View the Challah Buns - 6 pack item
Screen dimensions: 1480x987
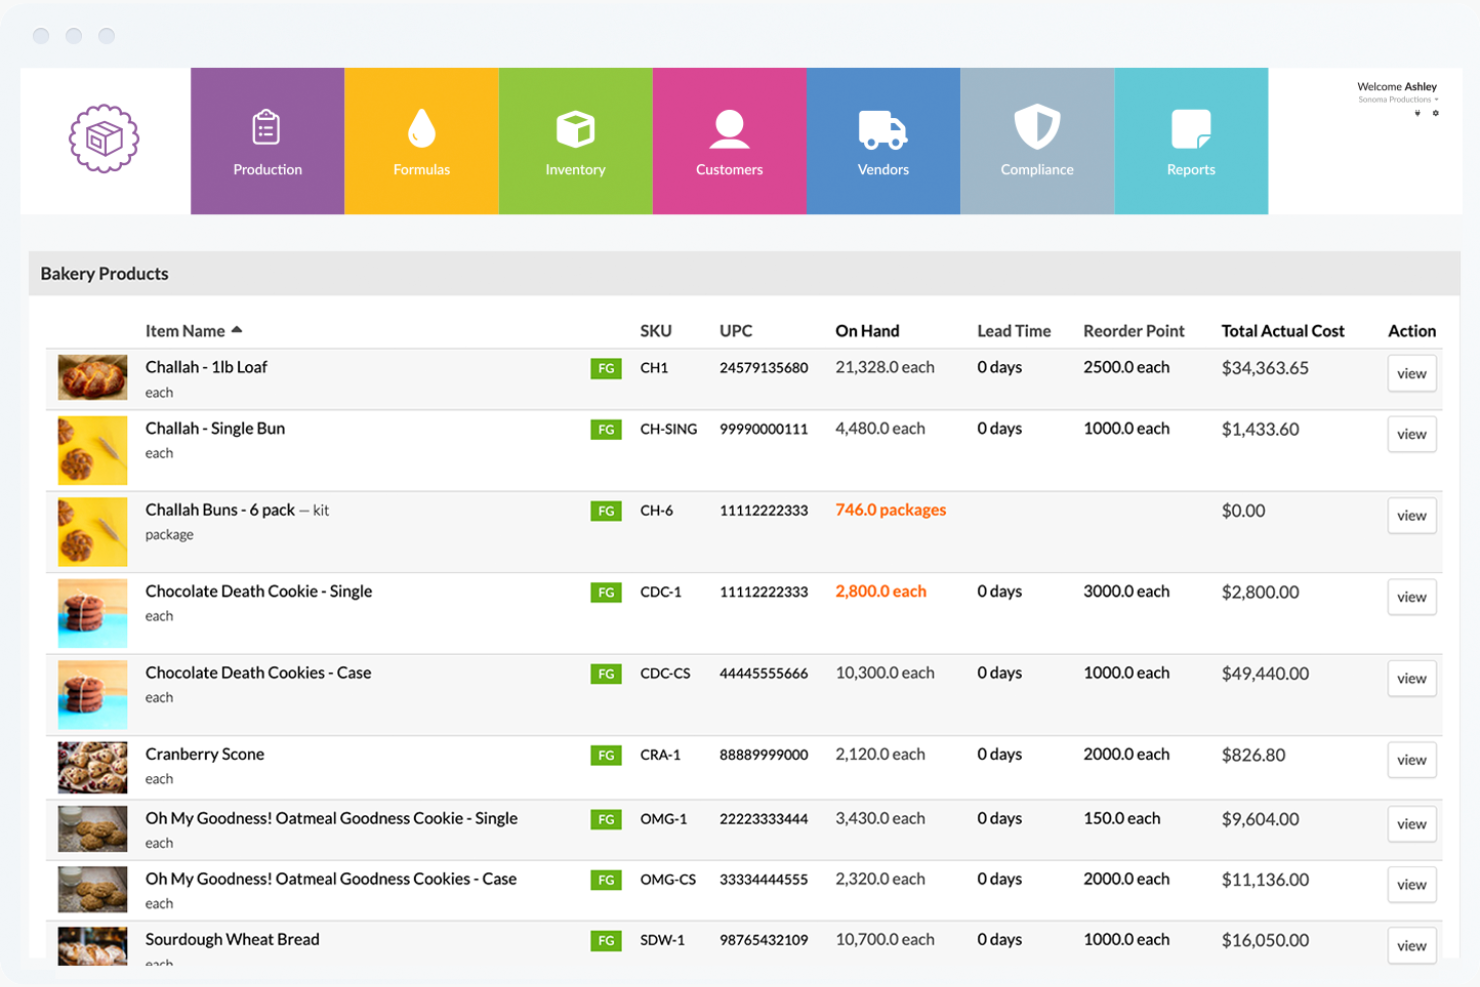coord(1412,516)
